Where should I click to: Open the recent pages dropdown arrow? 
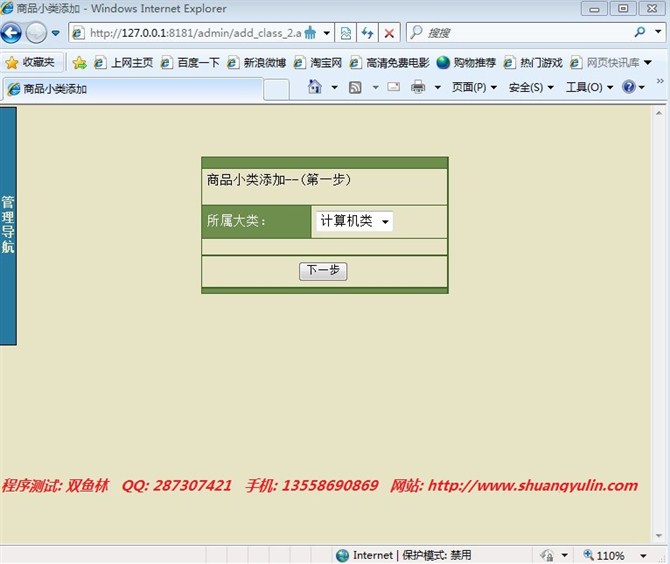point(56,33)
